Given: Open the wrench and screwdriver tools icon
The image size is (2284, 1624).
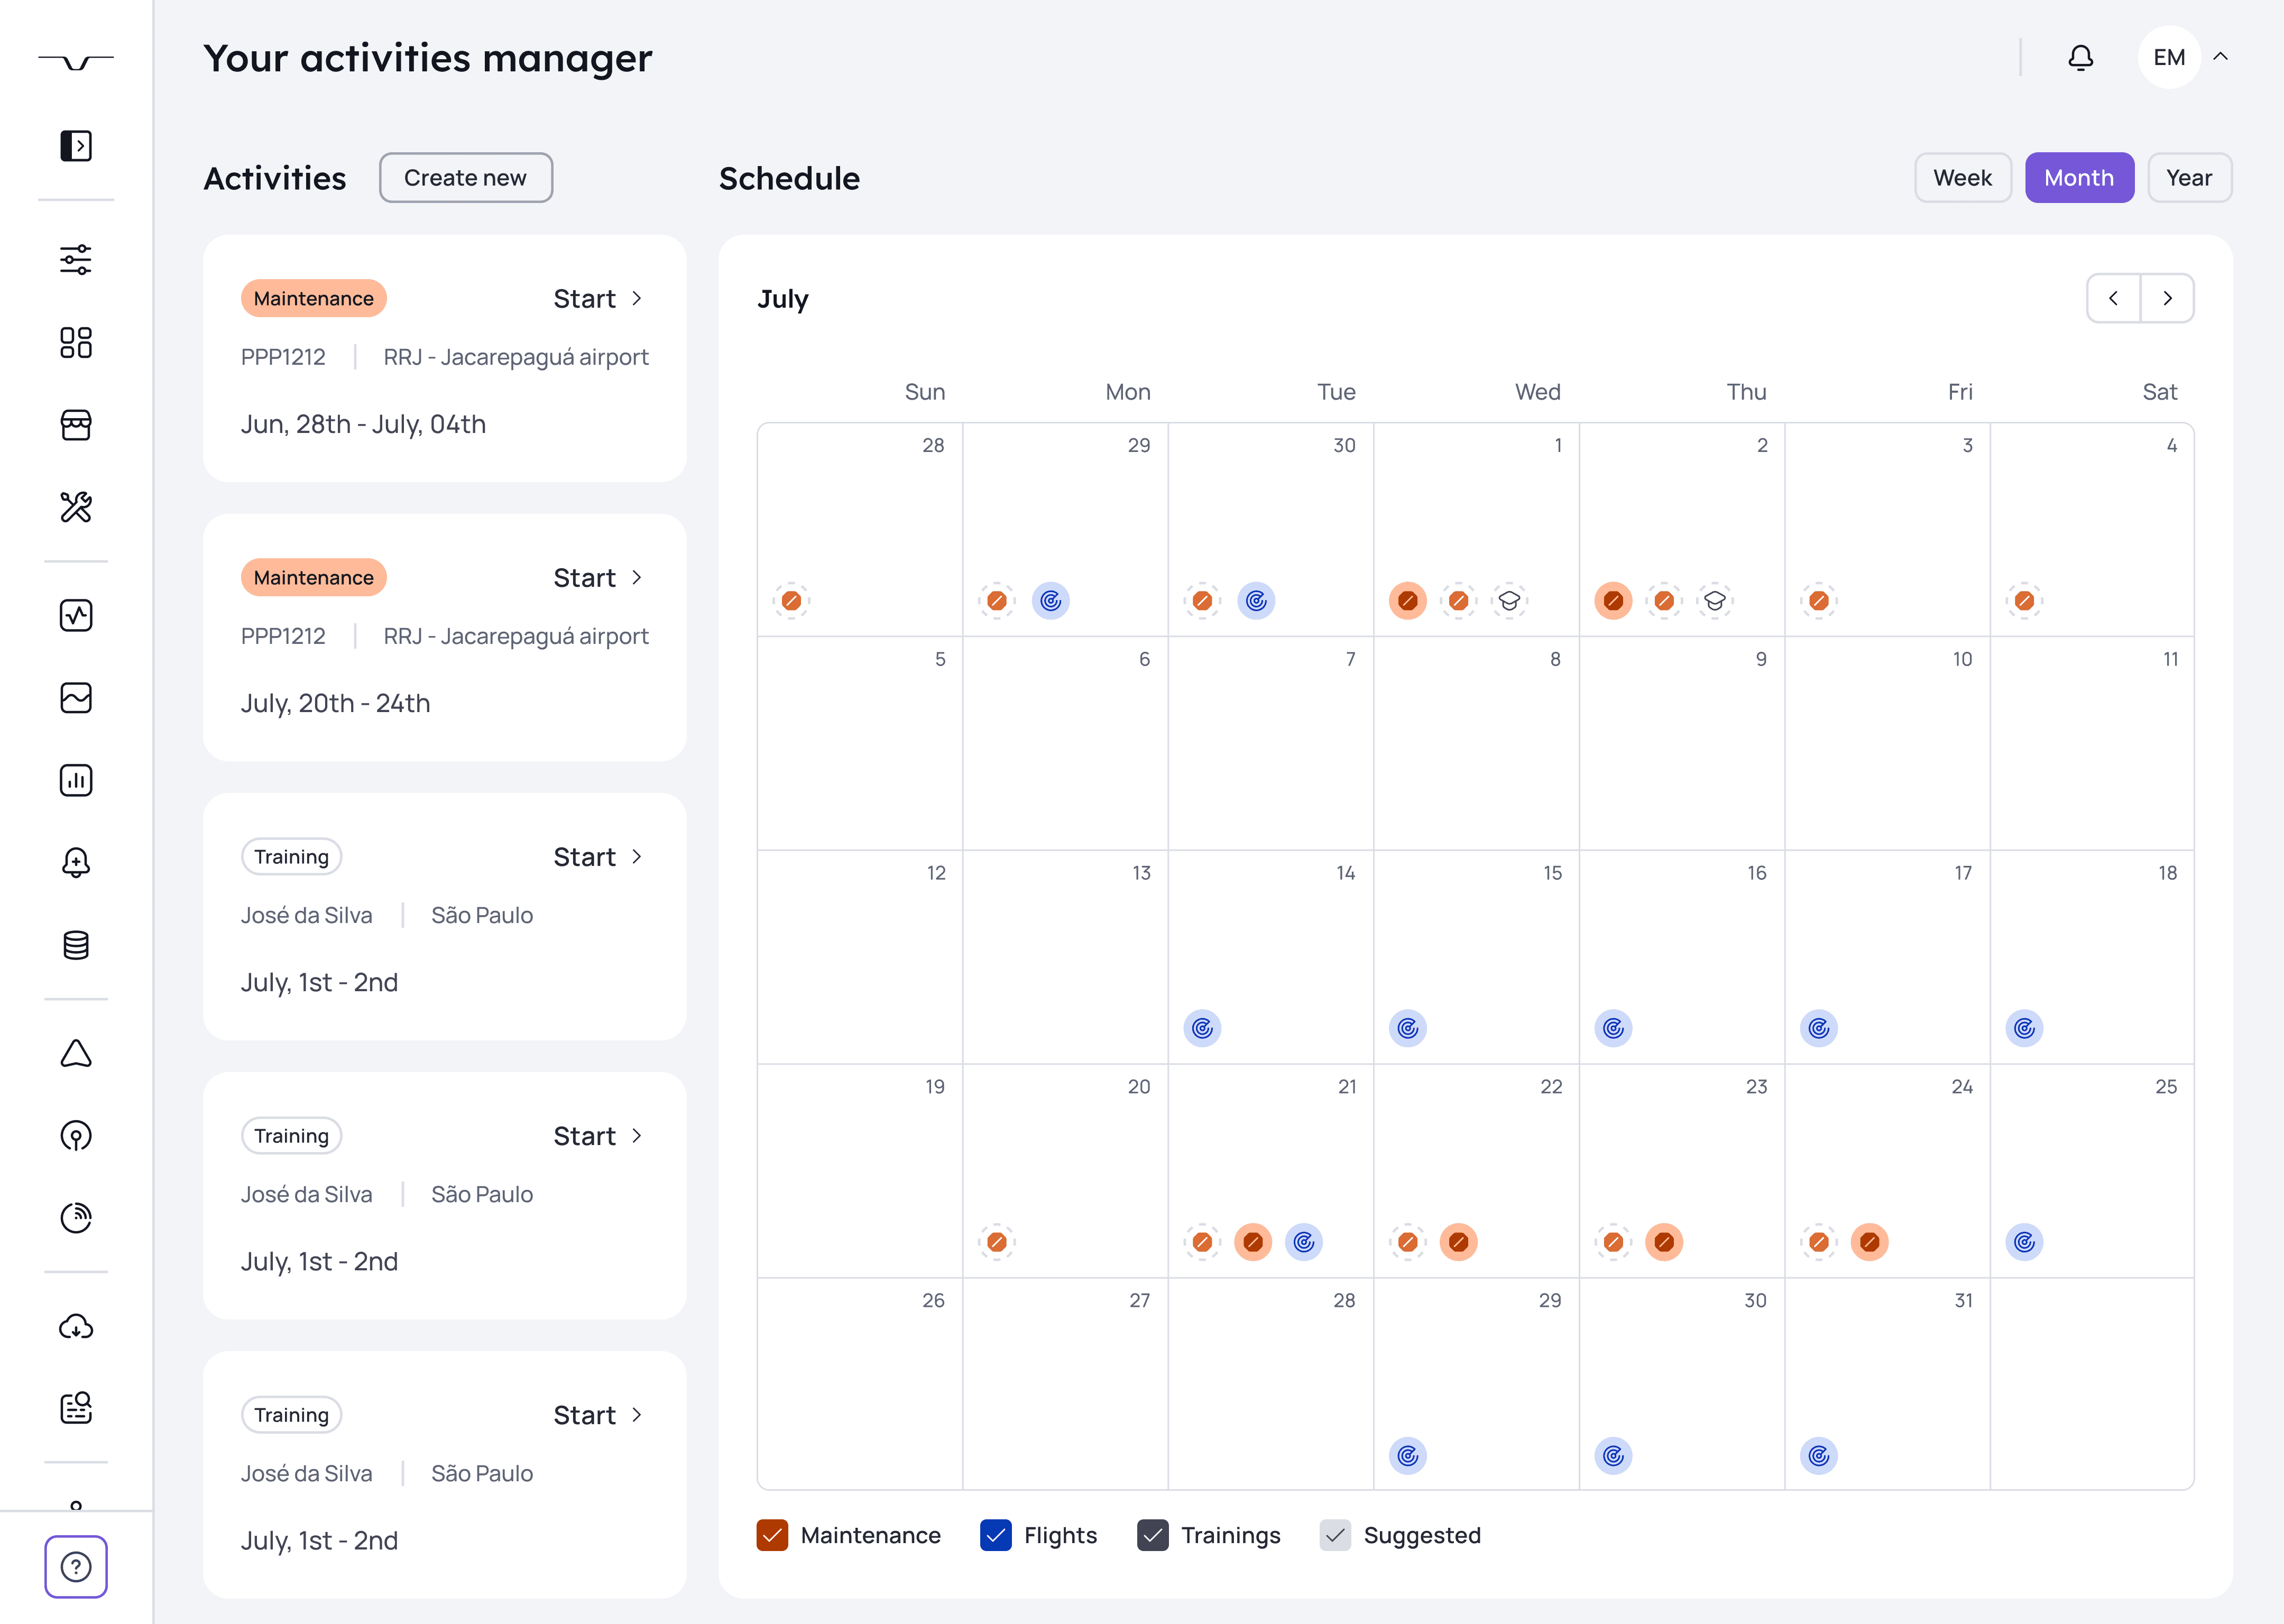Looking at the screenshot, I should coord(76,507).
